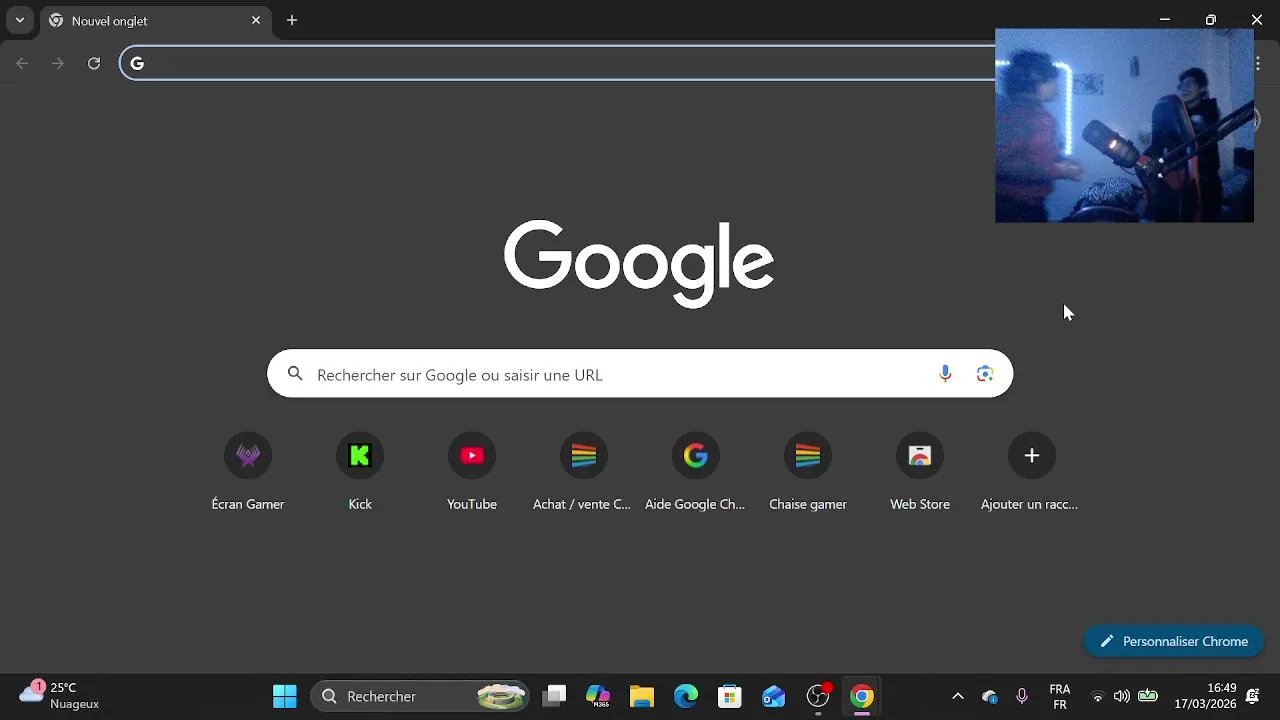Open Outlook from the taskbar

(774, 696)
